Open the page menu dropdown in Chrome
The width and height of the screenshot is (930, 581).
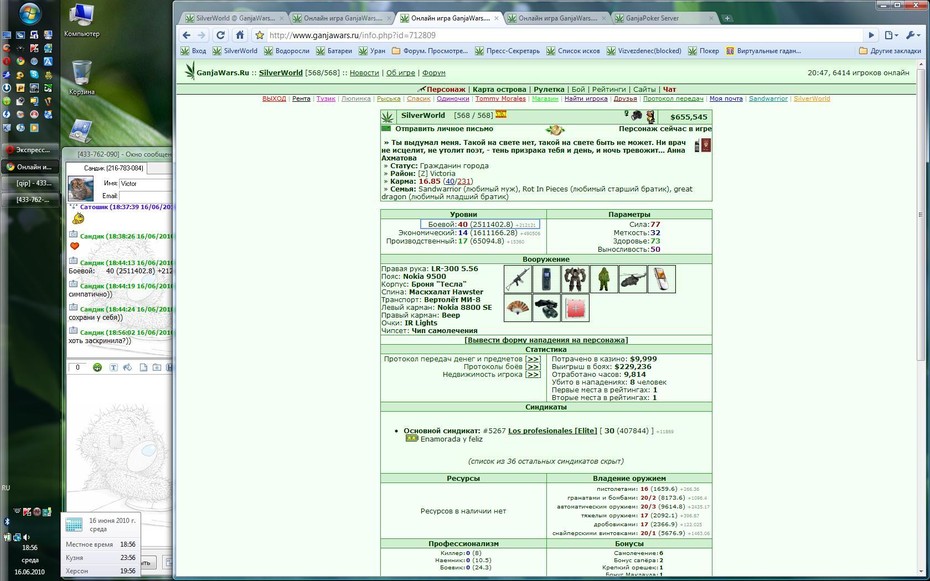coord(891,35)
